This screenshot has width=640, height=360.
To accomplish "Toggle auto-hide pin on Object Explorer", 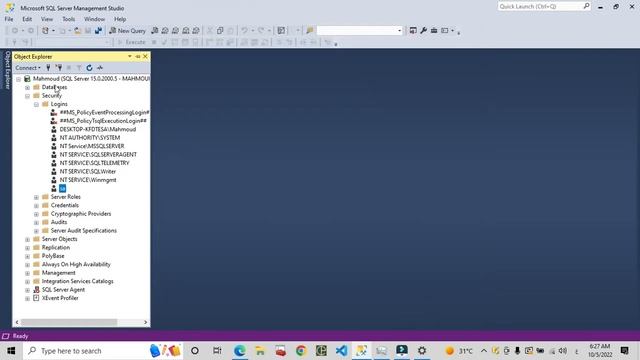I will pos(138,56).
